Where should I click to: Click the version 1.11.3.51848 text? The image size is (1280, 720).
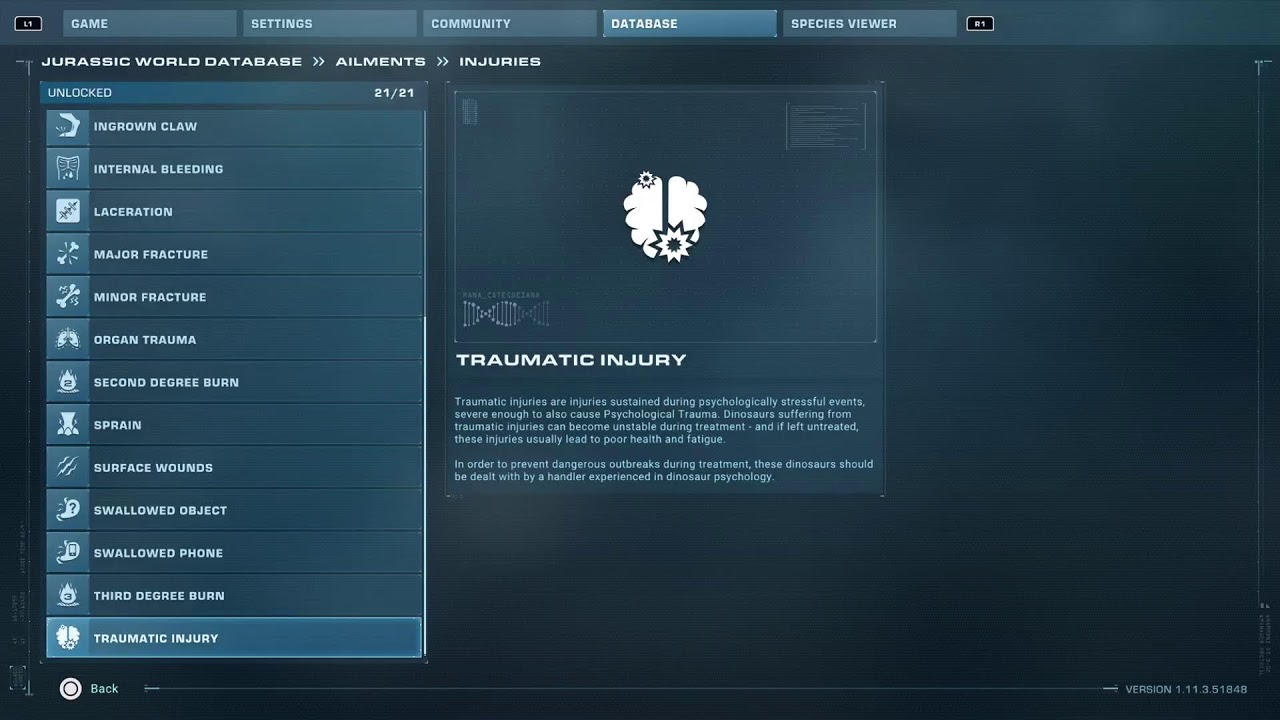coord(1186,690)
